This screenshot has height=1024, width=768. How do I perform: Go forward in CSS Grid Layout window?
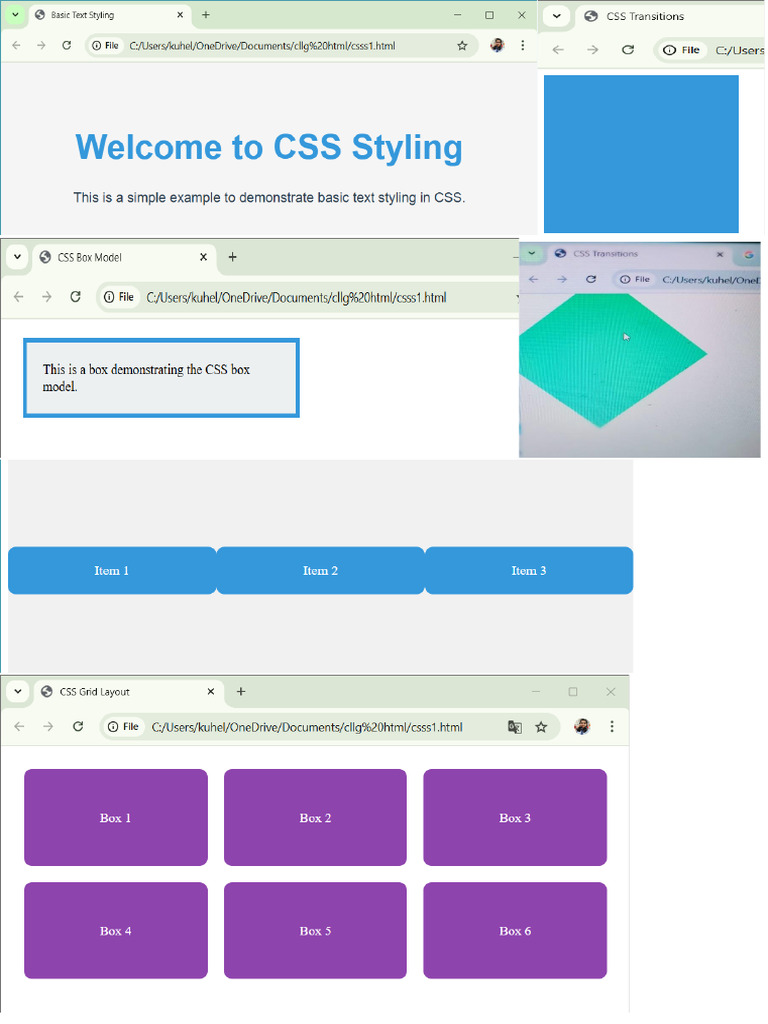tap(48, 727)
